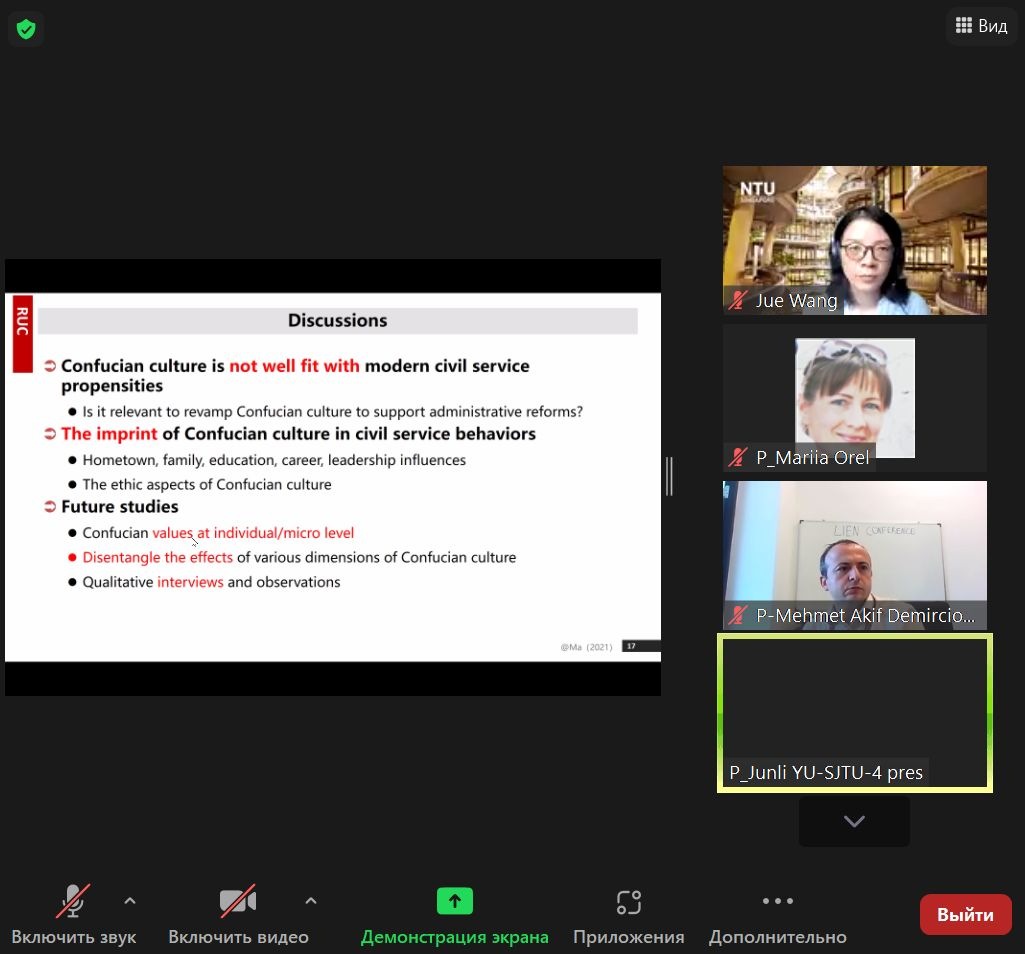Viewport: 1025px width, 954px height.
Task: Click the shared Discussions slide area
Action: (x=332, y=476)
